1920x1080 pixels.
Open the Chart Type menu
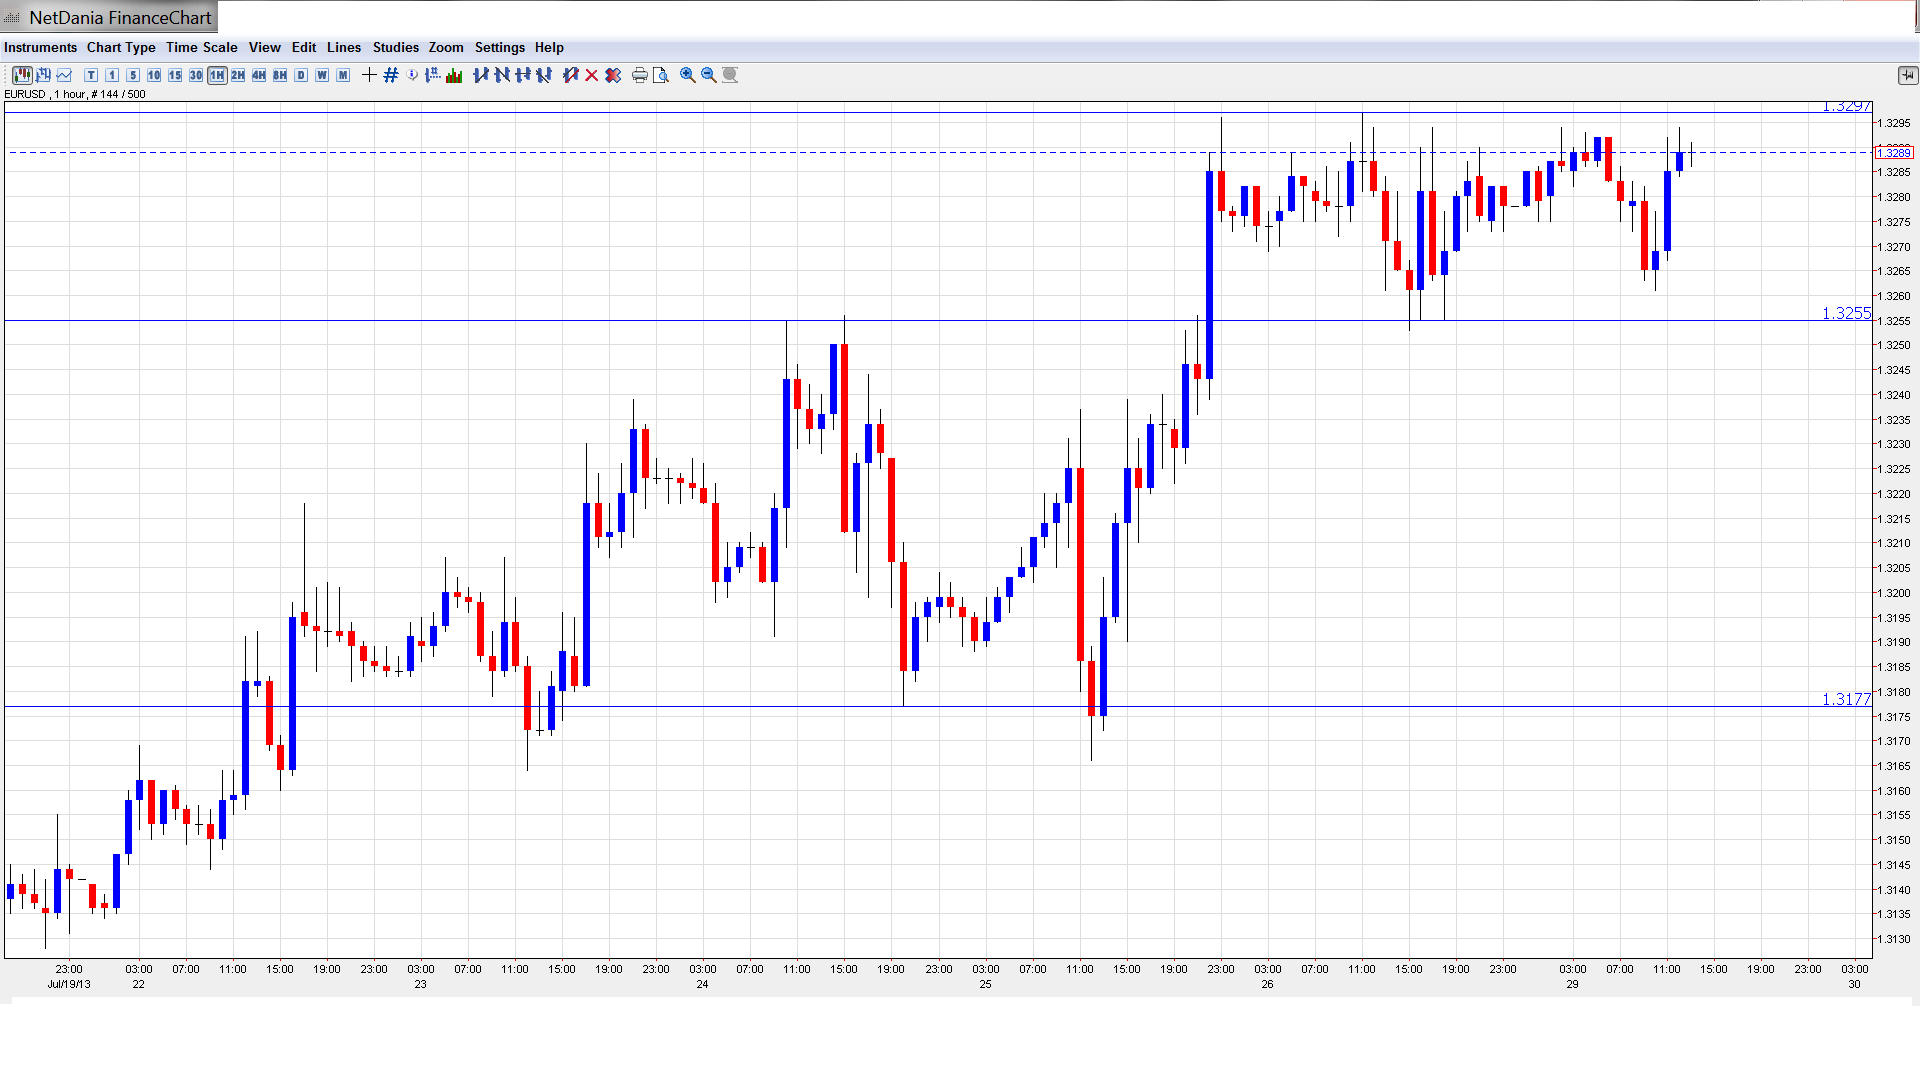(x=121, y=47)
